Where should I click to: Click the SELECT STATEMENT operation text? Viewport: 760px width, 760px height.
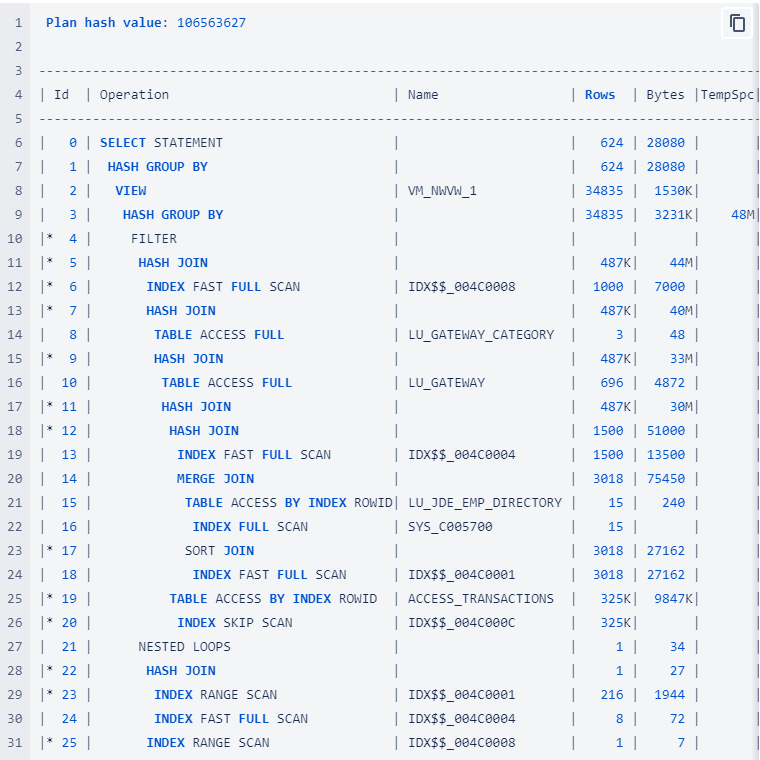[x=161, y=143]
